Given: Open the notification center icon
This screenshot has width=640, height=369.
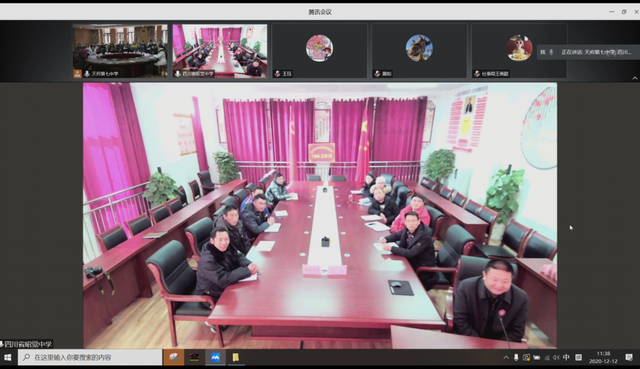Looking at the screenshot, I should point(629,358).
